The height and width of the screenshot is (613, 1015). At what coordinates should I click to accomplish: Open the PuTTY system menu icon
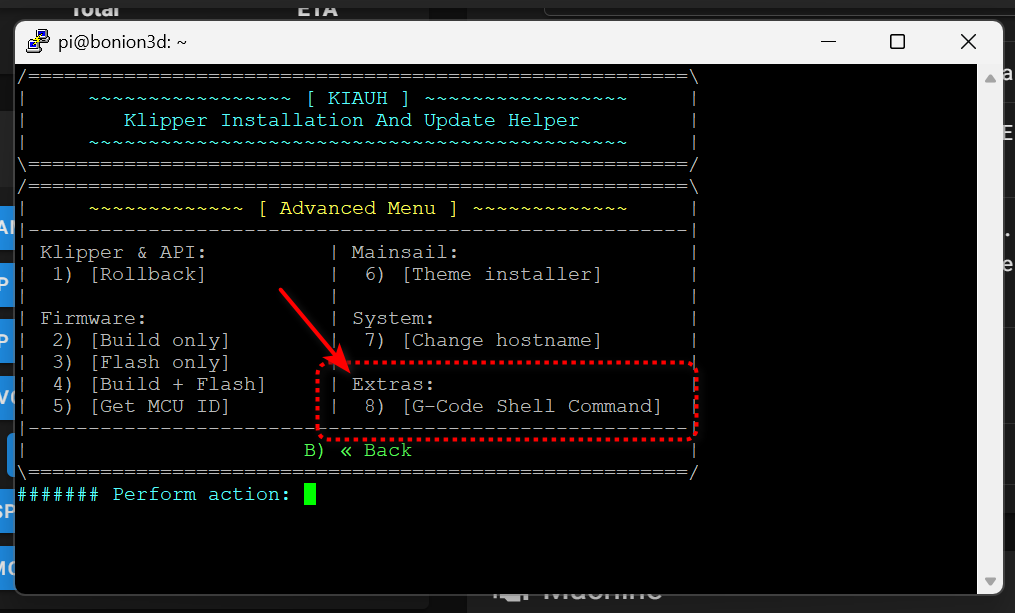pos(38,42)
